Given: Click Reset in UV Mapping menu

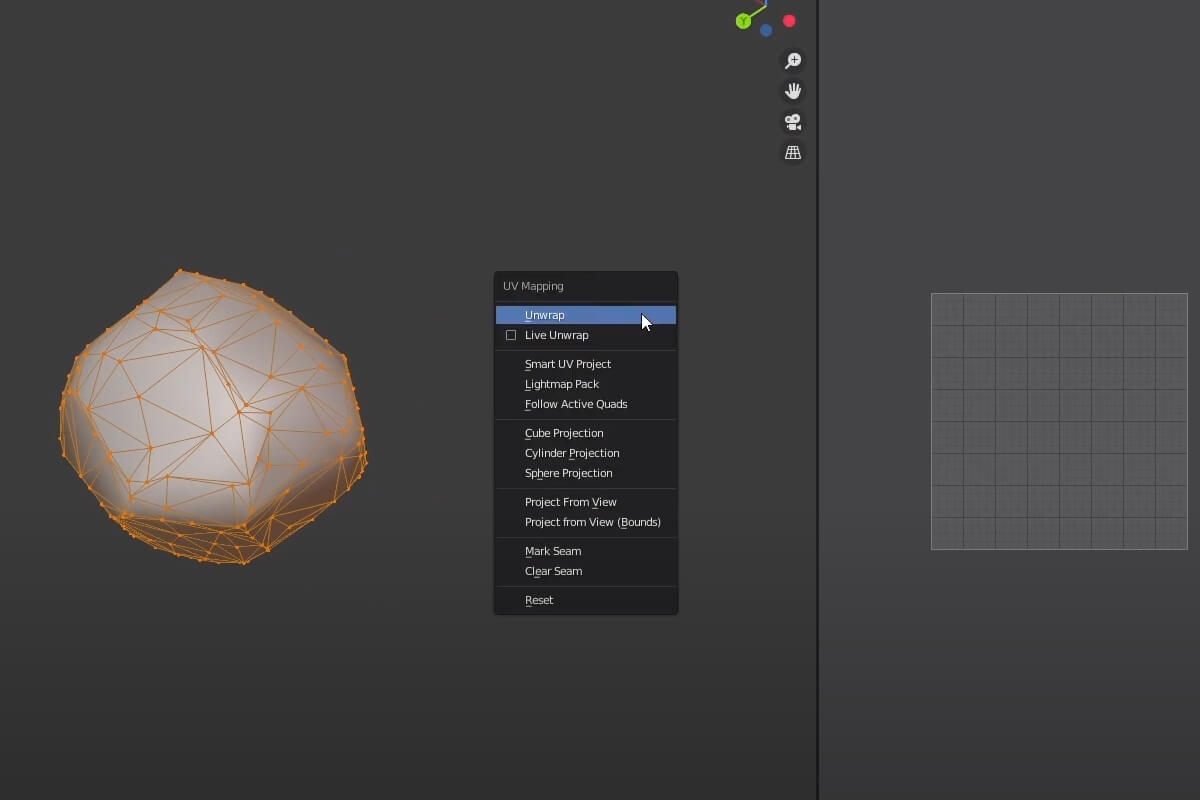Looking at the screenshot, I should tap(586, 600).
